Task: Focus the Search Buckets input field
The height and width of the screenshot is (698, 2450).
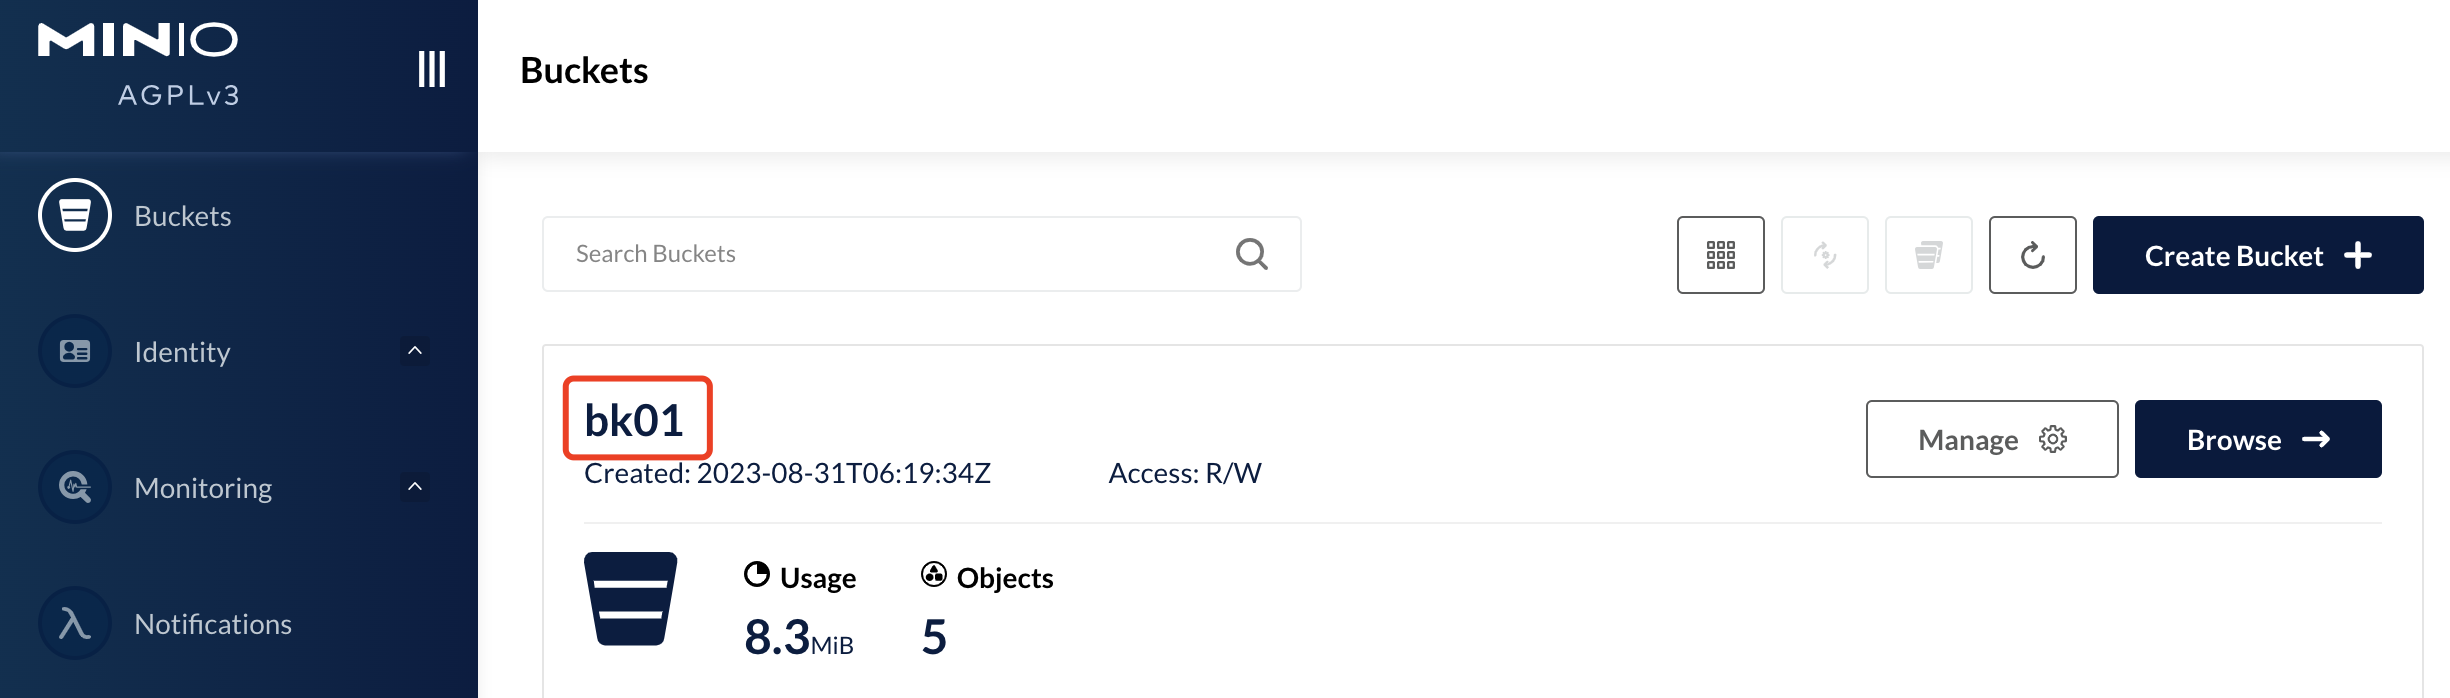Action: pos(890,254)
